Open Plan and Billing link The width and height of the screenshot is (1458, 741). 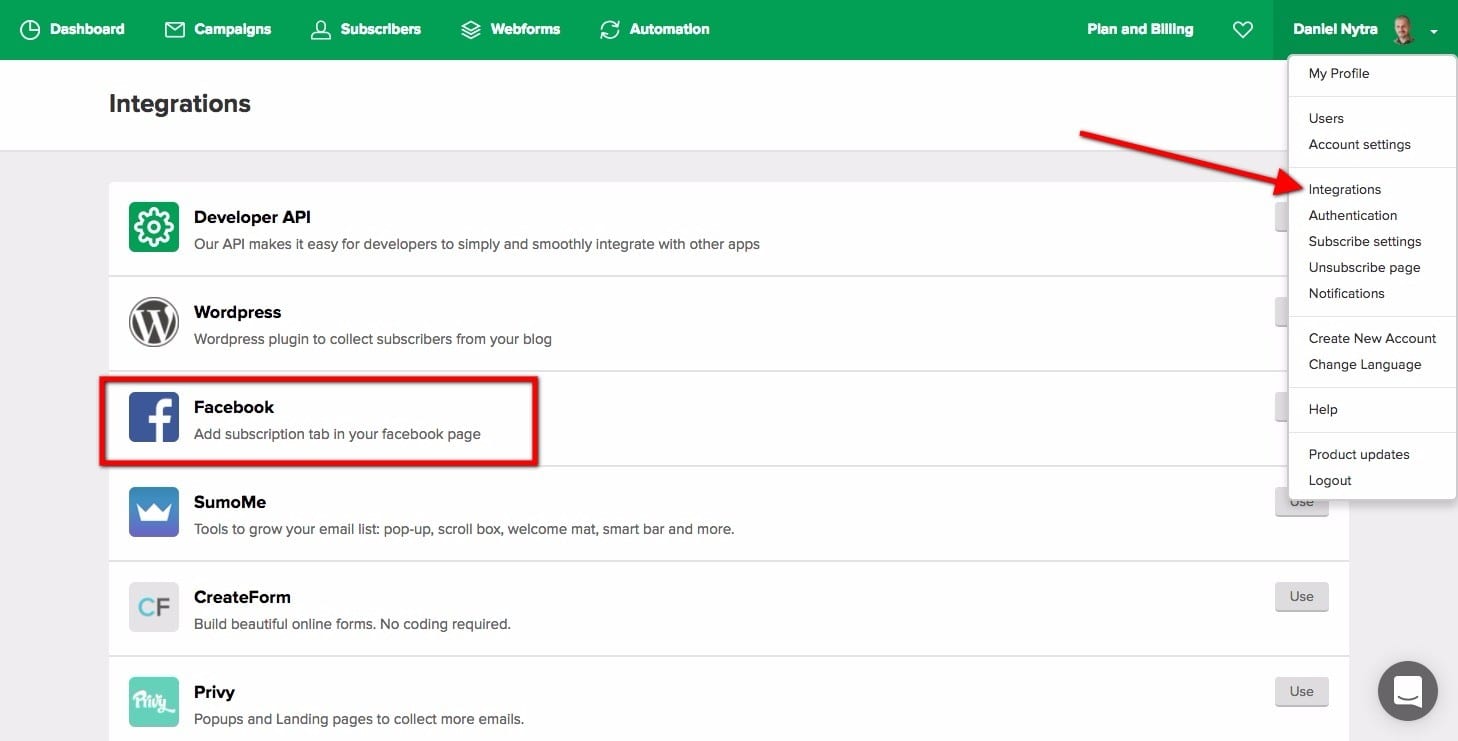[x=1140, y=30]
